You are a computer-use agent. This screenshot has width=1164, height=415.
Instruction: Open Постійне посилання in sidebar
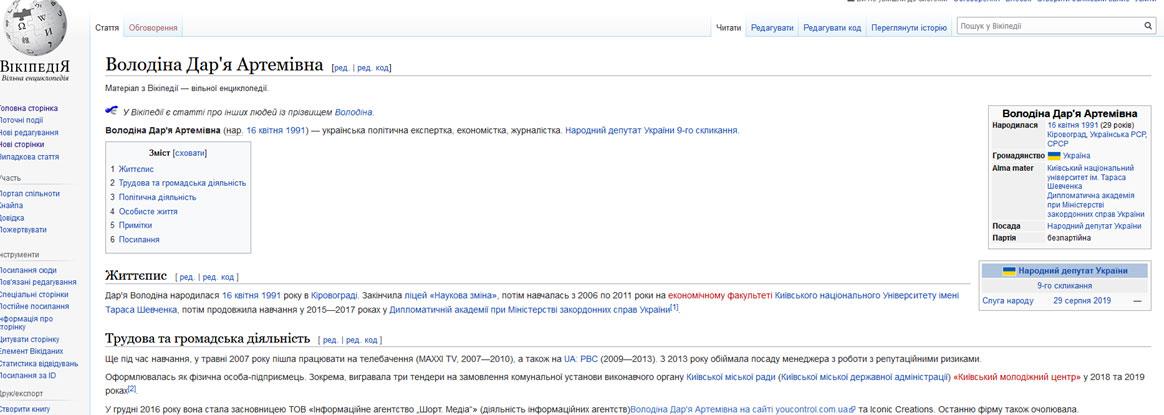[x=35, y=306]
